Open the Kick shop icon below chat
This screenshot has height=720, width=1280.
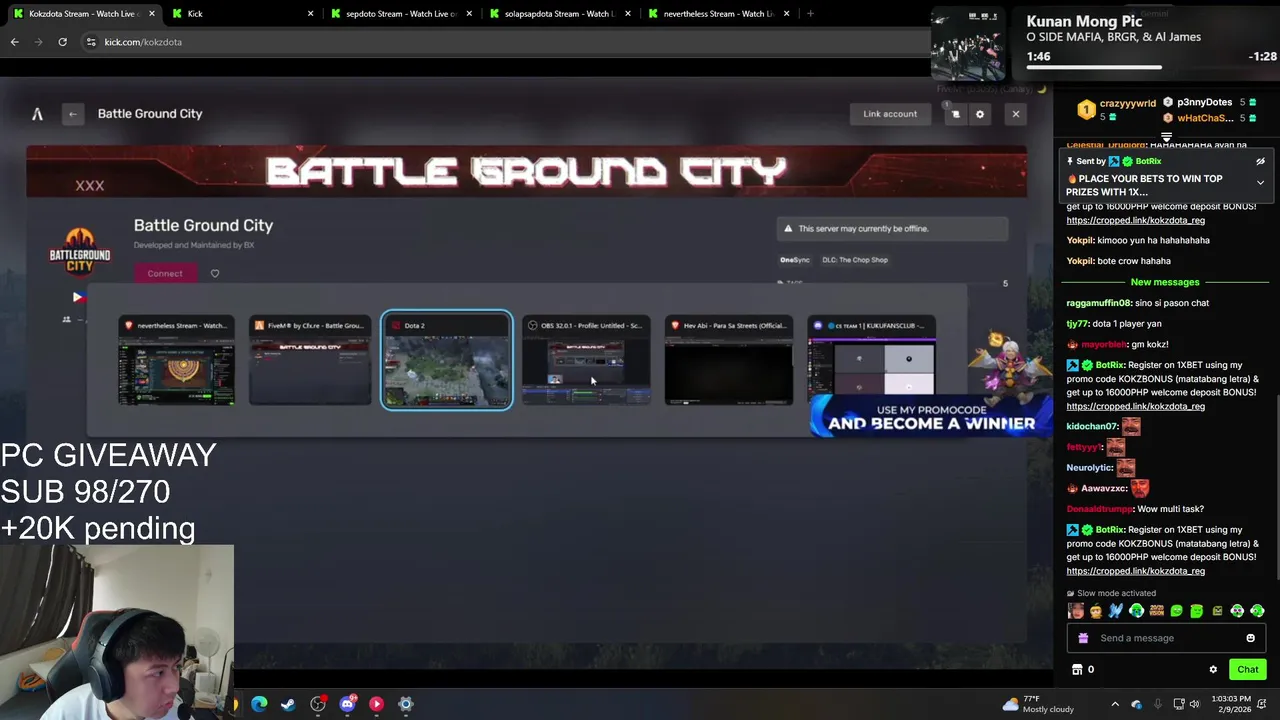click(x=1077, y=669)
